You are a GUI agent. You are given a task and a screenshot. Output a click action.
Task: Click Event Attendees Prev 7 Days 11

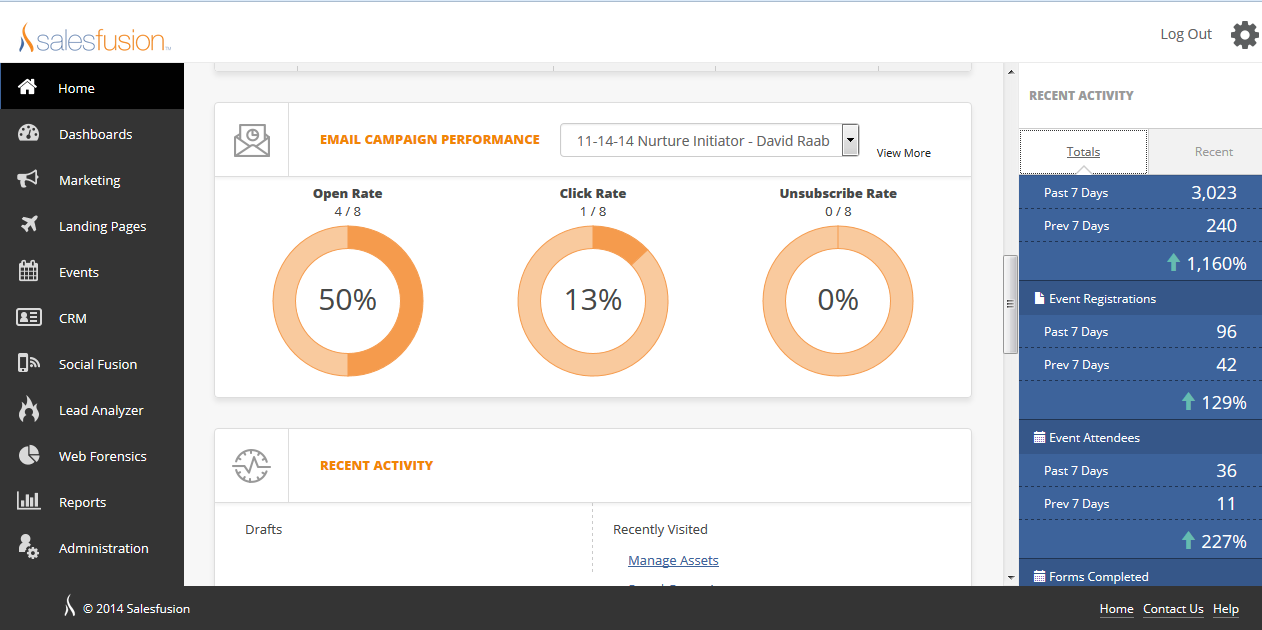[x=1226, y=504]
